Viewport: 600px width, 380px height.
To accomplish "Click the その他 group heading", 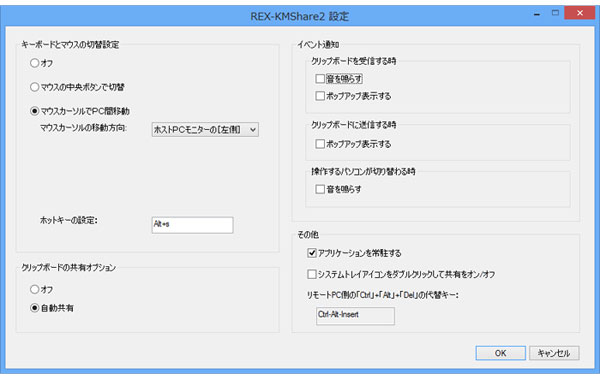I will click(308, 235).
